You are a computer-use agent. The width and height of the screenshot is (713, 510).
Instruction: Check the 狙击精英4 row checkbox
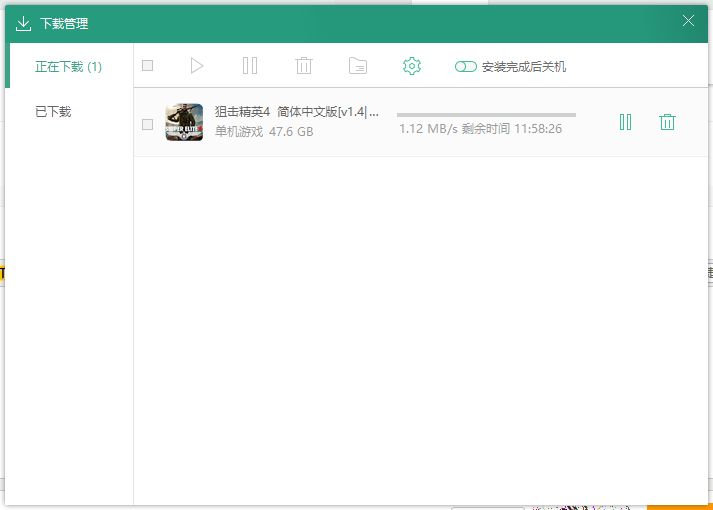click(147, 125)
